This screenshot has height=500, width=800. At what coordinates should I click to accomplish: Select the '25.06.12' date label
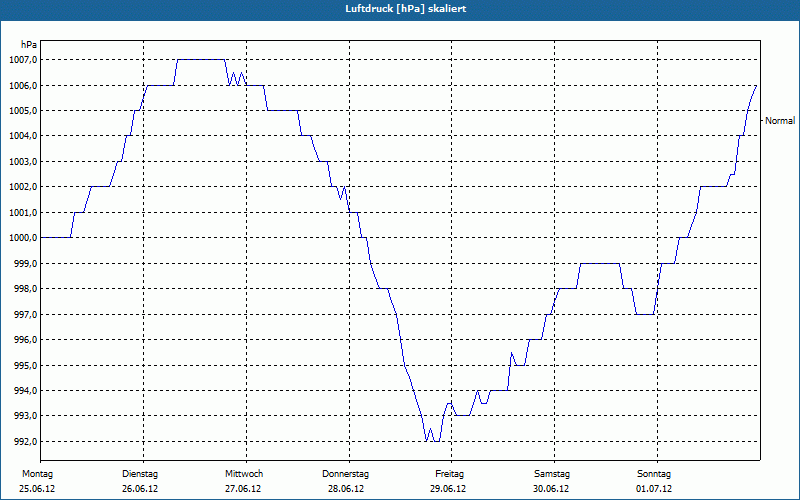tap(37, 489)
